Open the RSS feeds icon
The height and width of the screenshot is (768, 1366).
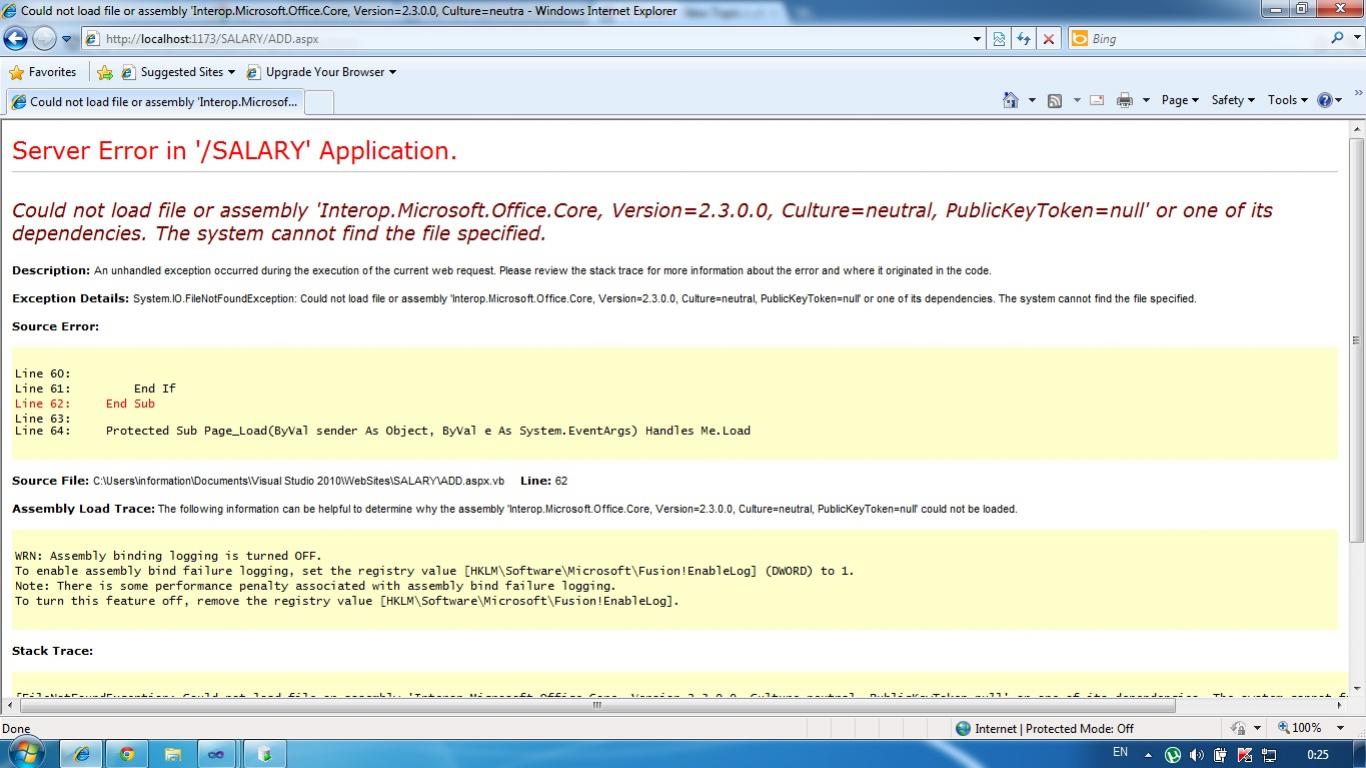1054,100
